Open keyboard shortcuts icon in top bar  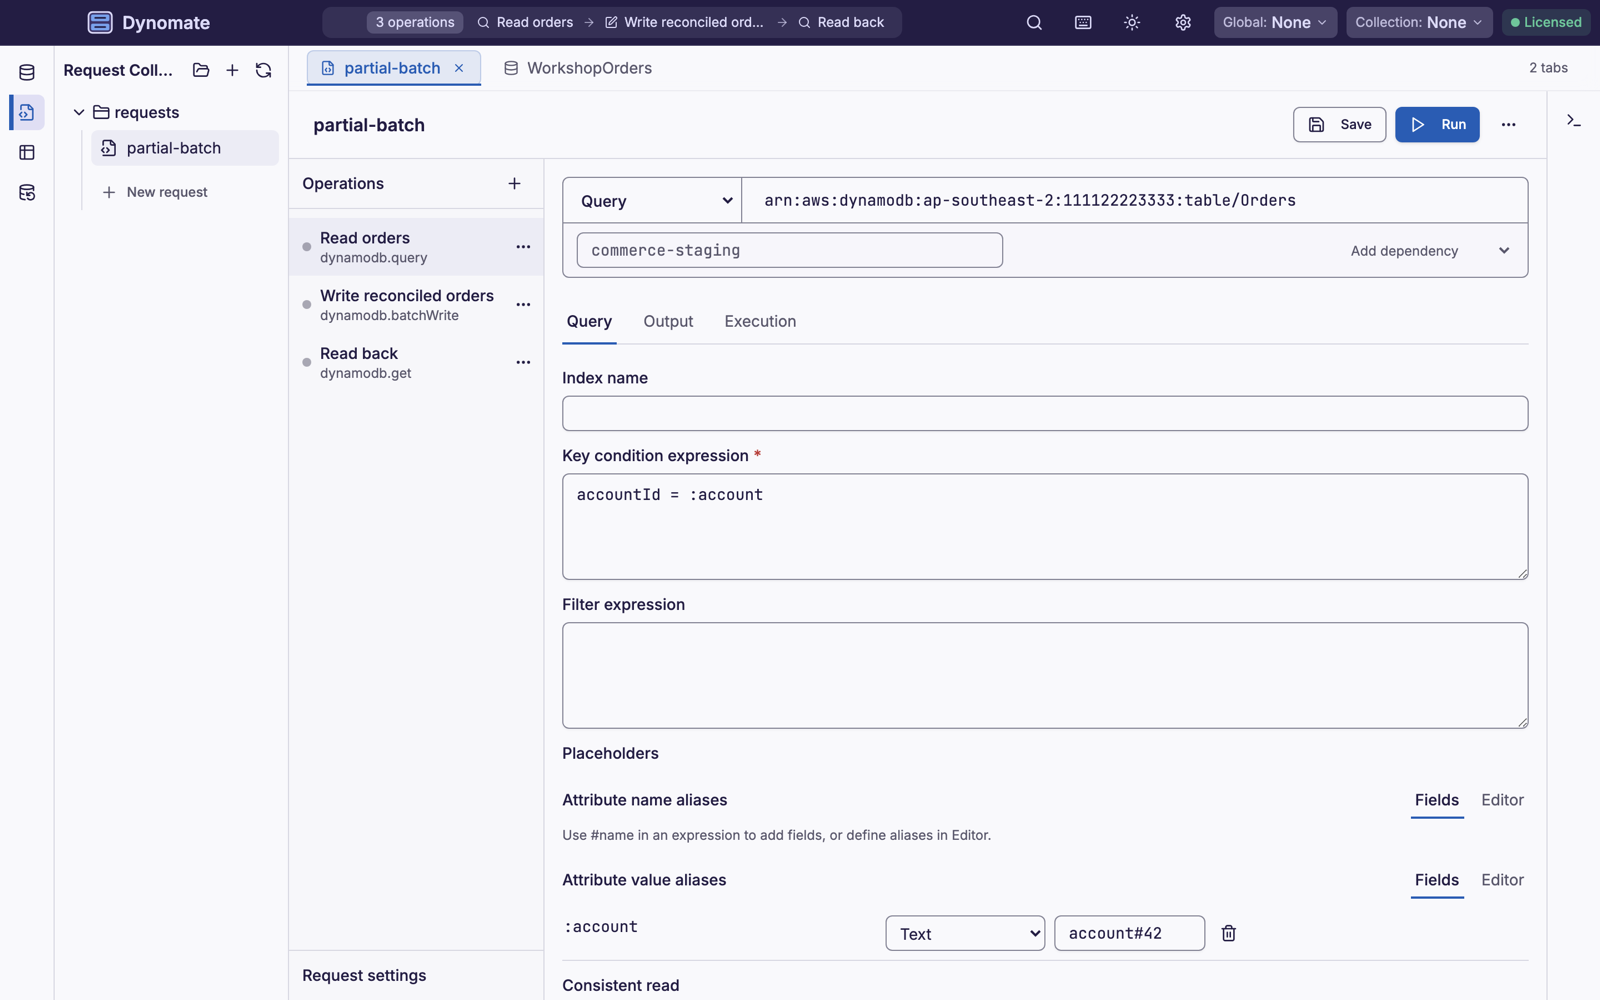point(1083,22)
